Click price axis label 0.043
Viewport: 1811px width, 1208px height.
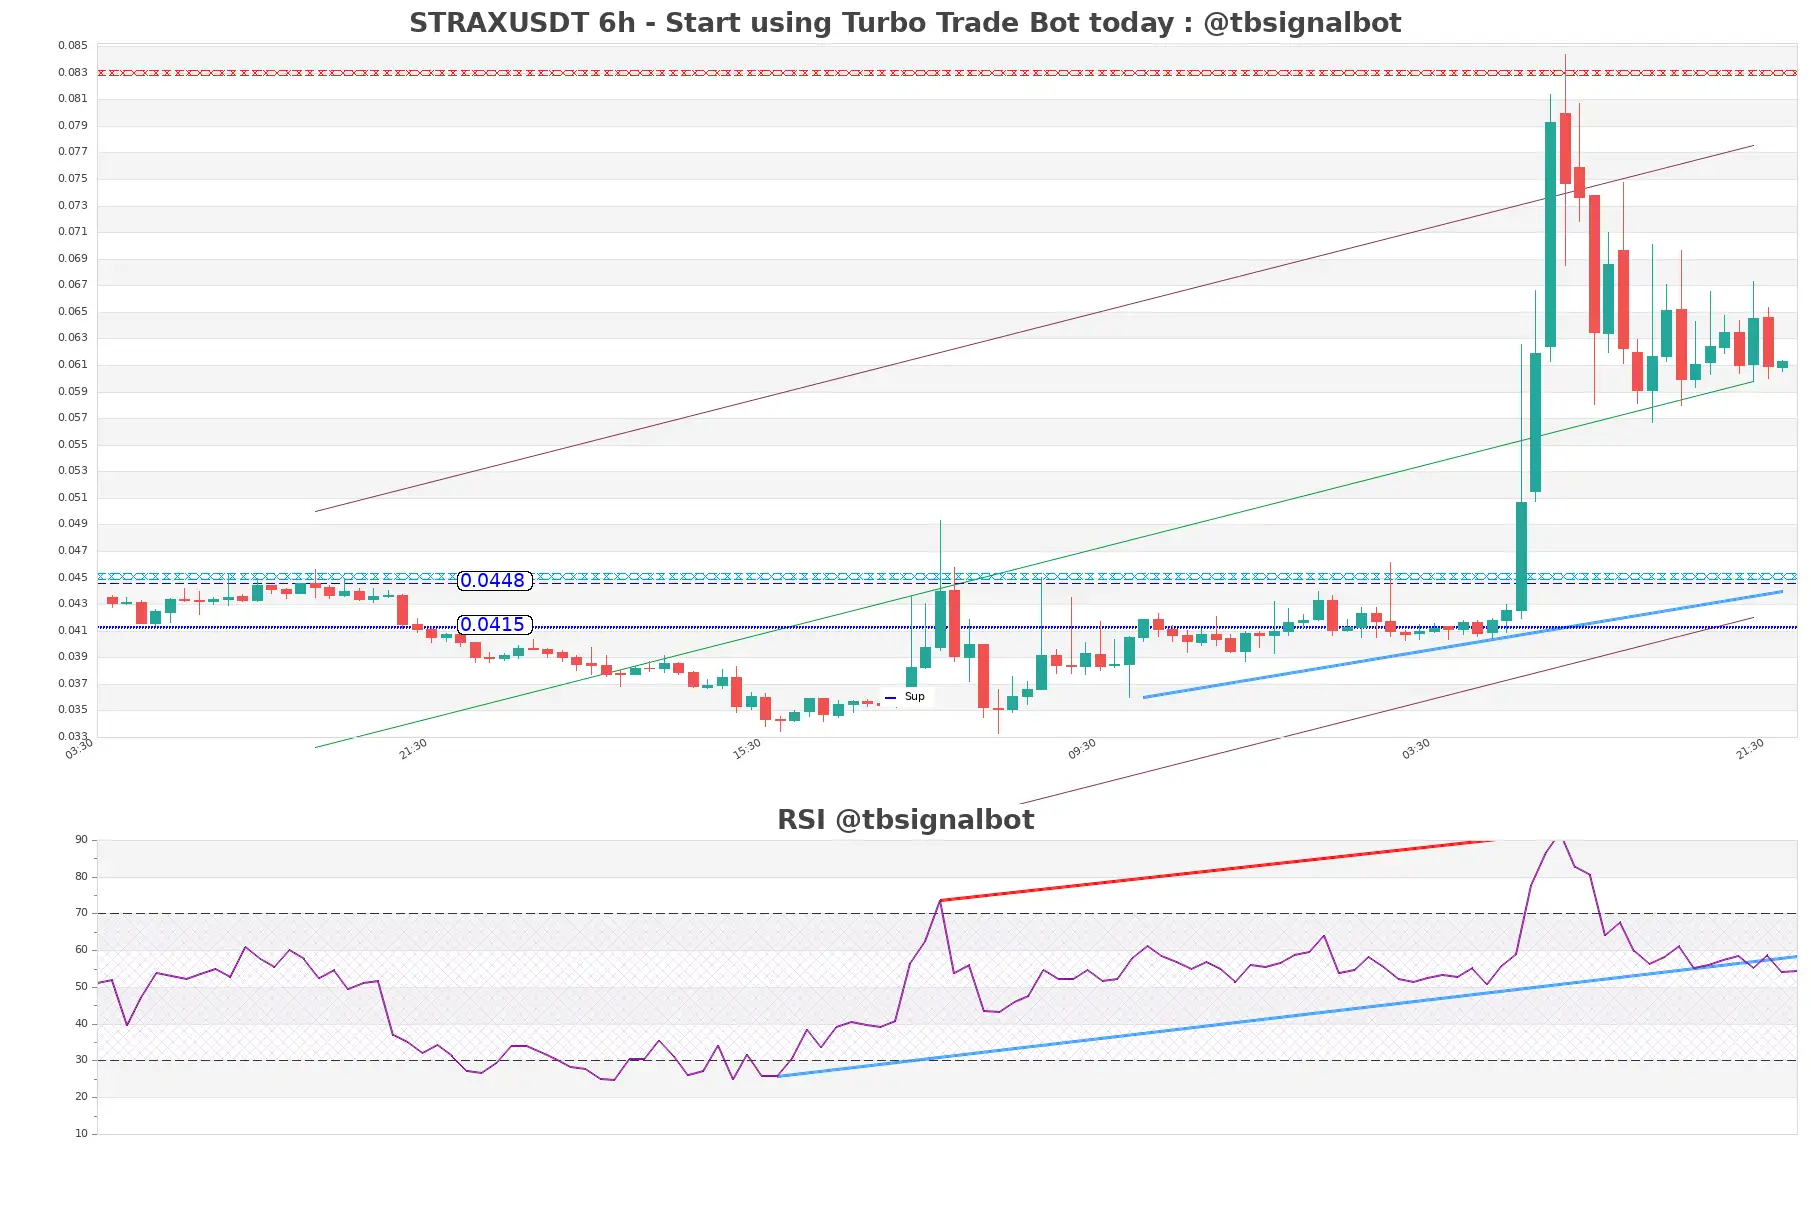72,604
